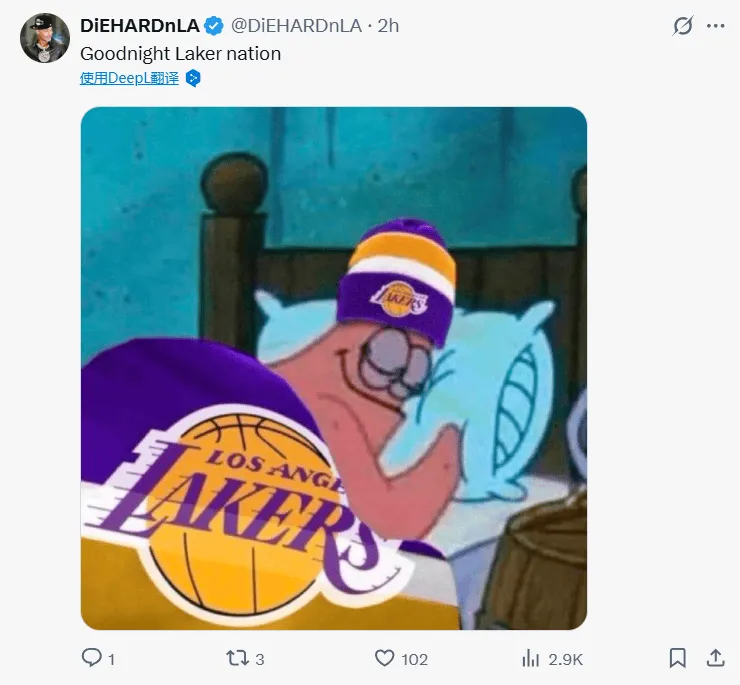Open the @DiEHARDnLA handle link
Viewport: 740px width, 685px height.
tap(297, 26)
